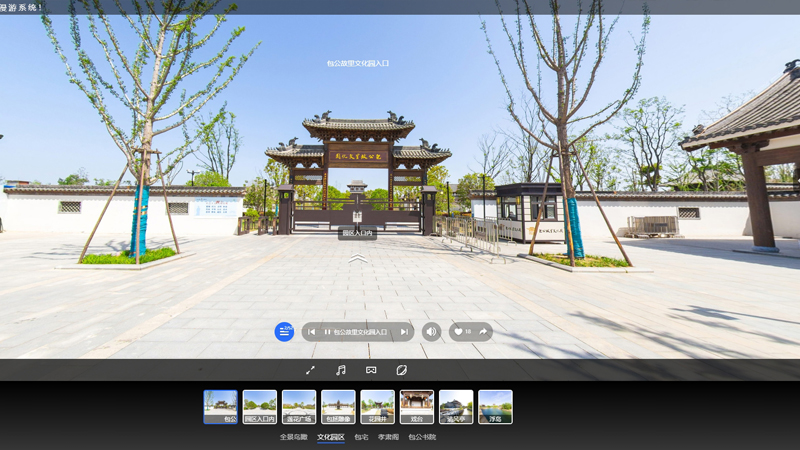Switch to the 包公书院 category tab

pos(422,437)
